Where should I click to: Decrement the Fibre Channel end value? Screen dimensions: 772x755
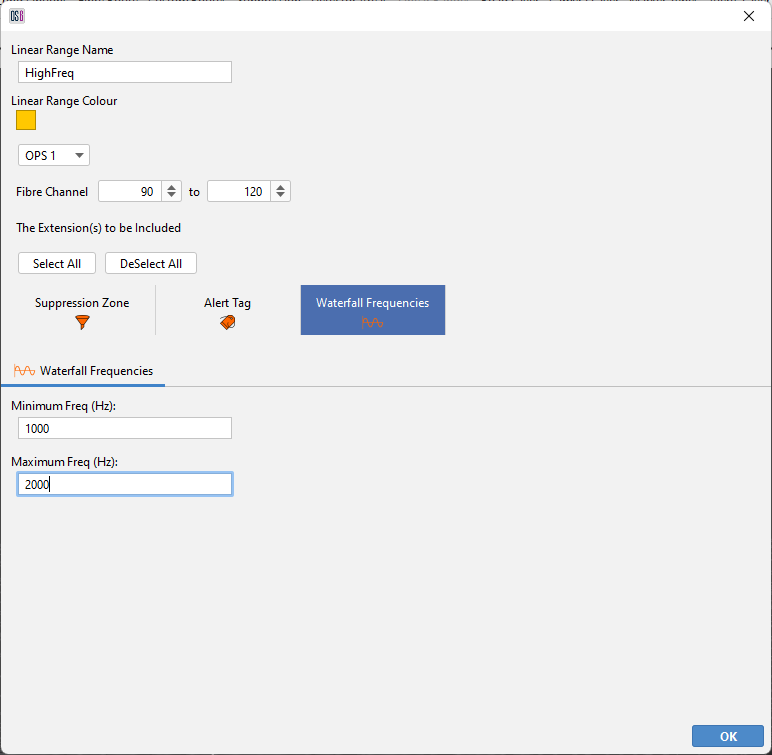[x=281, y=196]
